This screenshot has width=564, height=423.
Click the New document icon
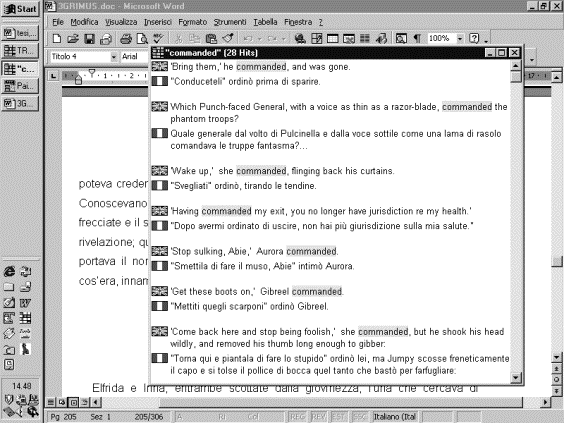(57, 38)
